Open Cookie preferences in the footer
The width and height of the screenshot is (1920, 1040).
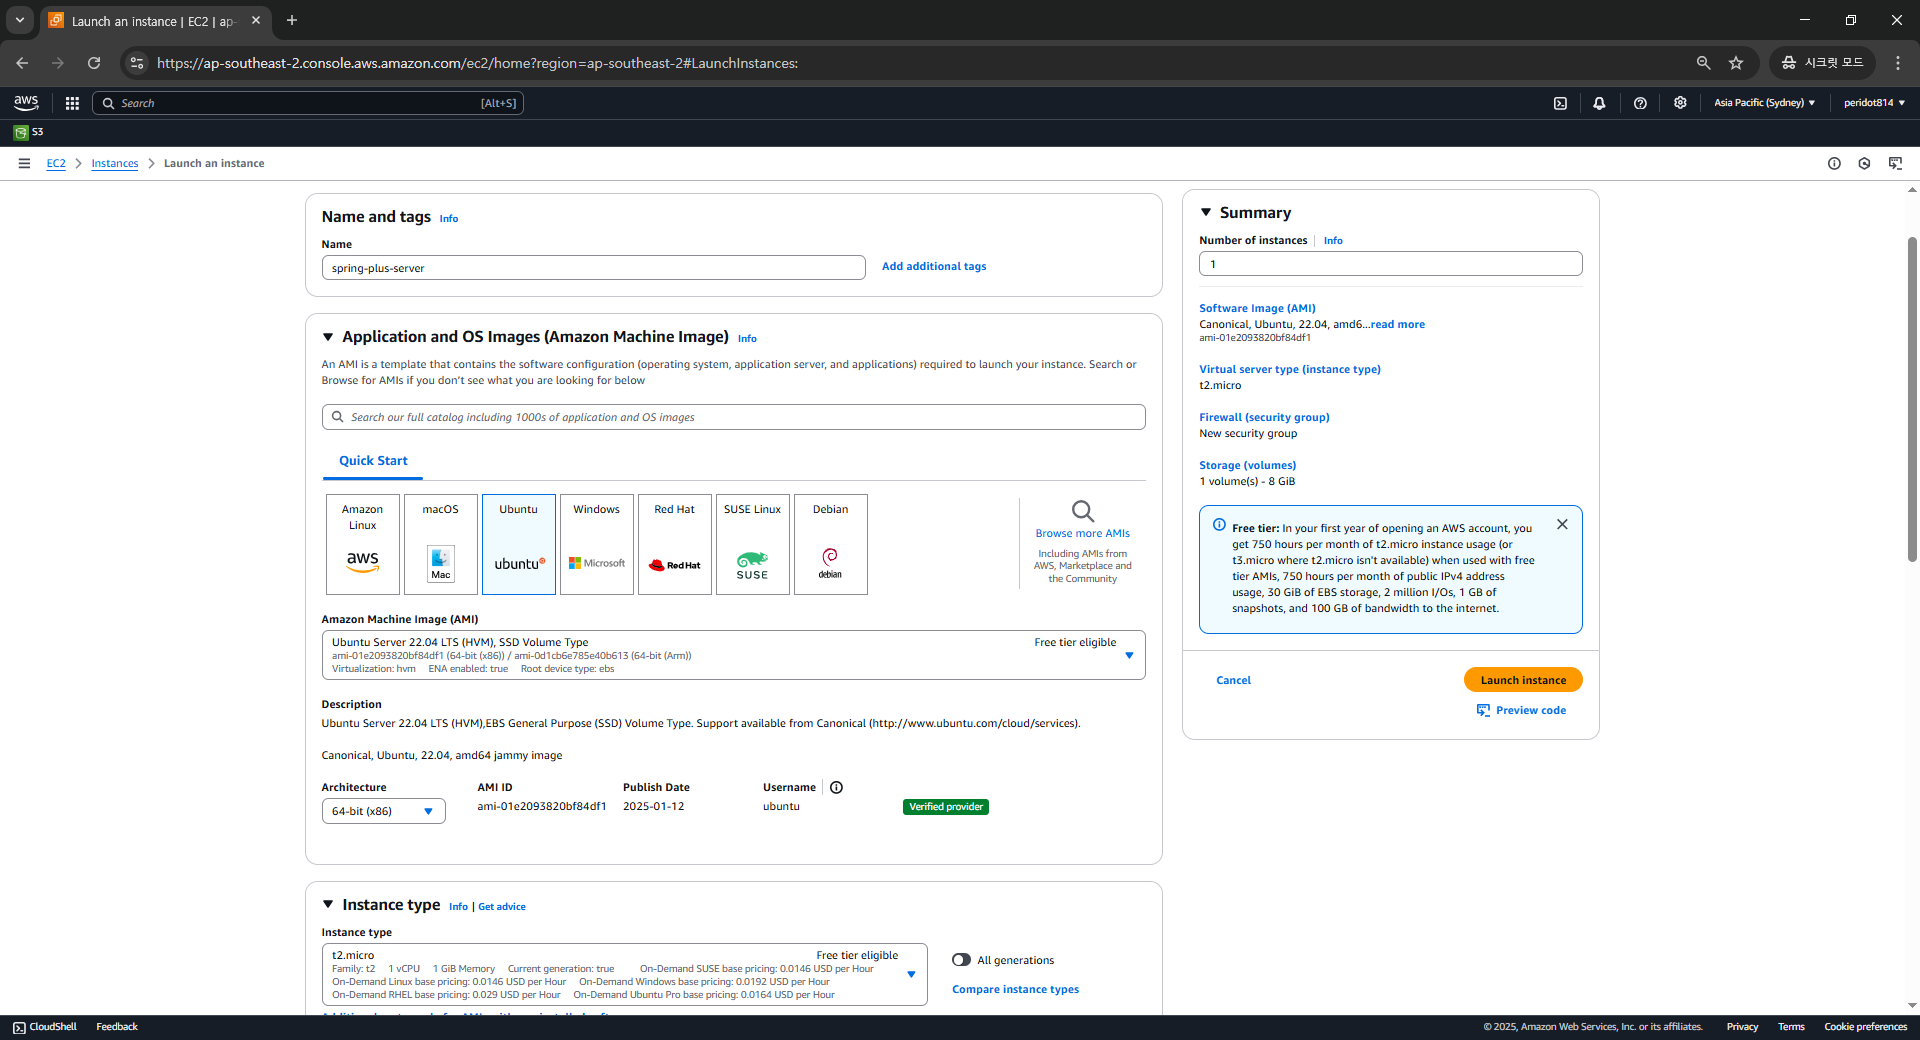pyautogui.click(x=1865, y=1027)
